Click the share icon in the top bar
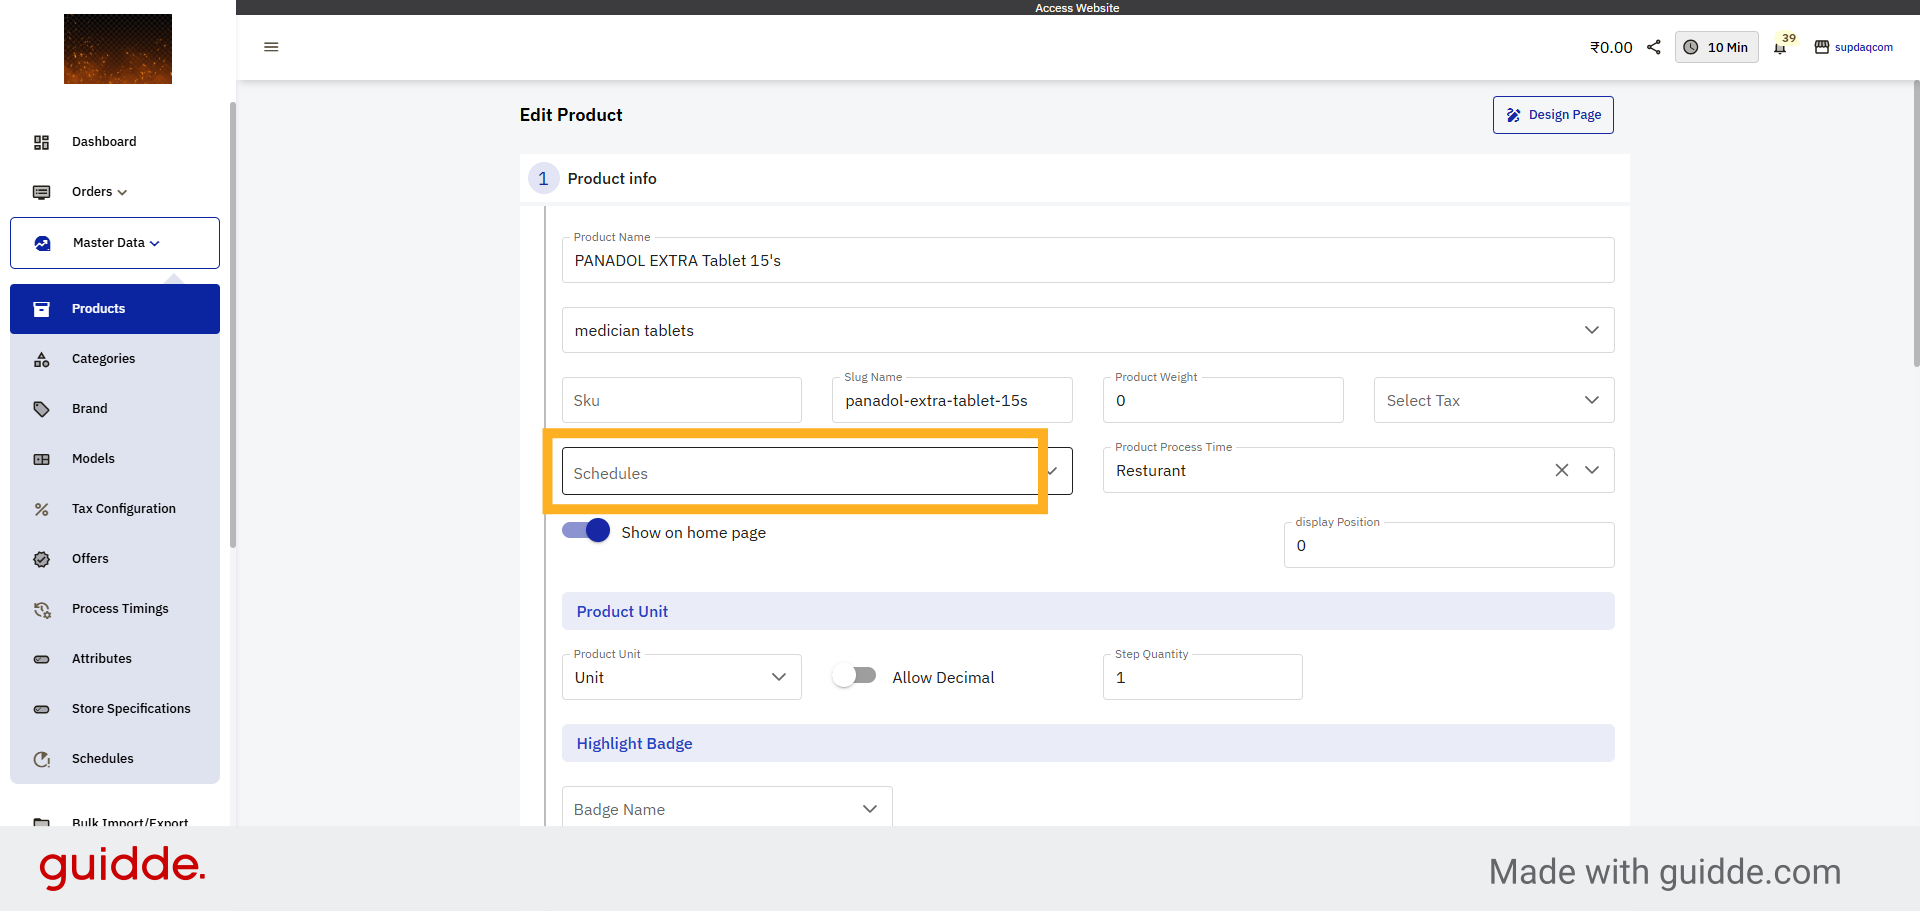Viewport: 1920px width, 911px height. [x=1653, y=47]
